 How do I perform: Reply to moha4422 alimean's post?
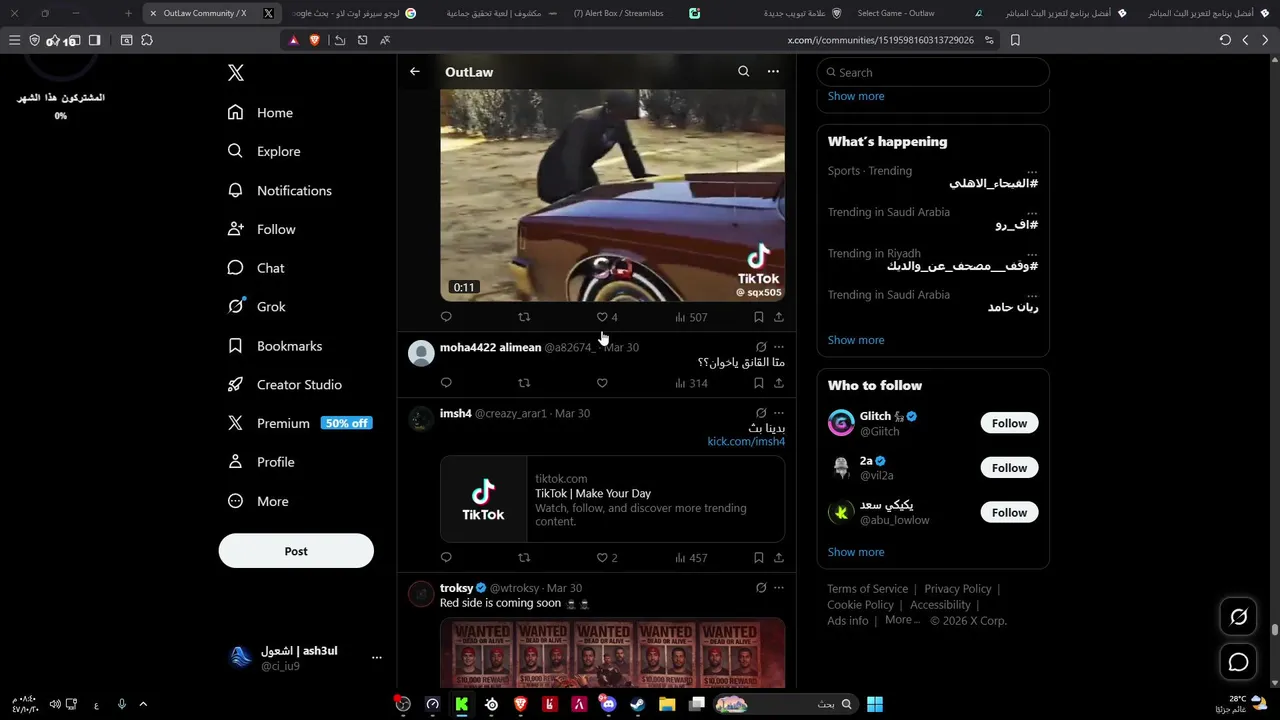tap(446, 383)
